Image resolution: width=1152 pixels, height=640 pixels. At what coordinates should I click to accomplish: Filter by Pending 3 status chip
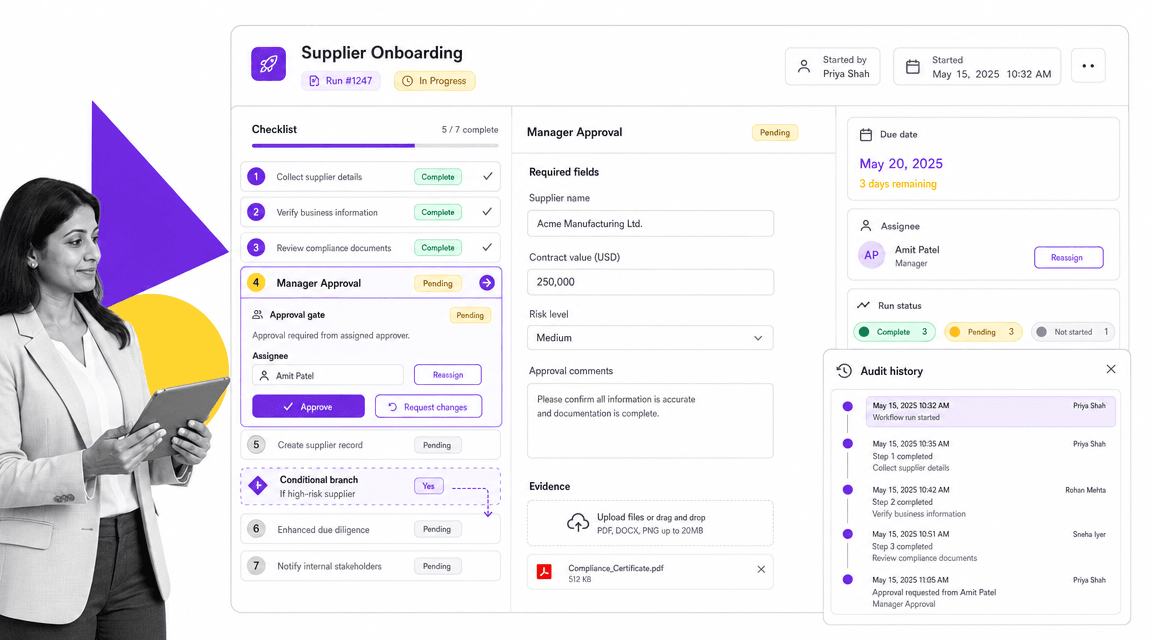click(x=982, y=332)
